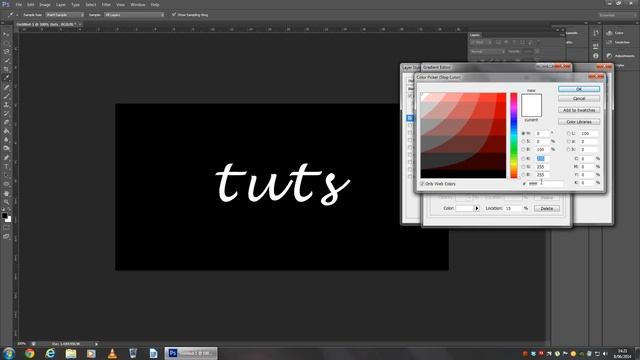Open Internet Explorer from taskbar
This screenshot has height=360, width=640.
point(50,353)
